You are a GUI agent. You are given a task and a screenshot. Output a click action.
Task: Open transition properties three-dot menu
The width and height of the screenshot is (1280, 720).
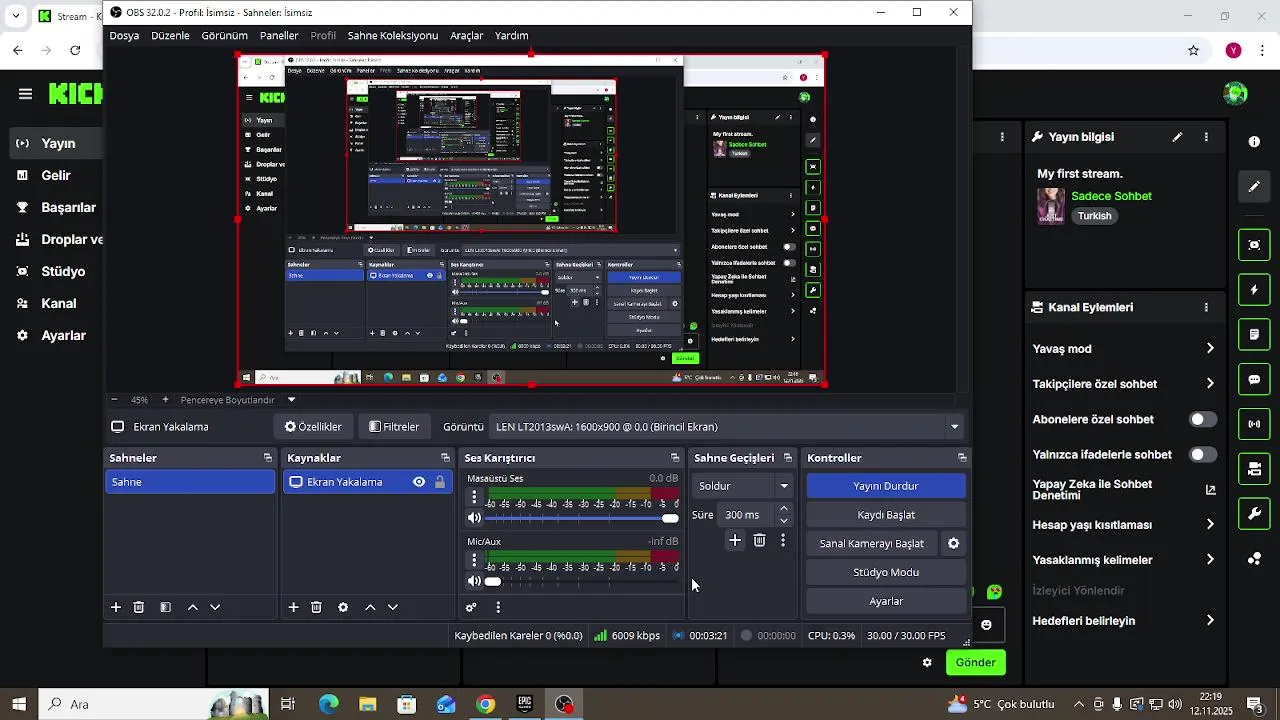(783, 540)
